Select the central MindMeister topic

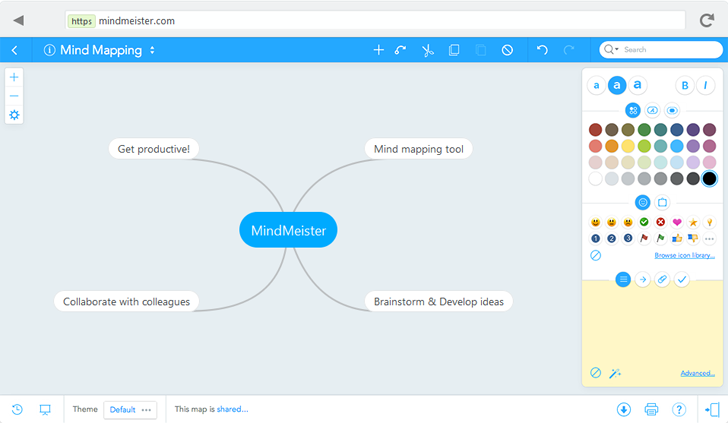[288, 230]
